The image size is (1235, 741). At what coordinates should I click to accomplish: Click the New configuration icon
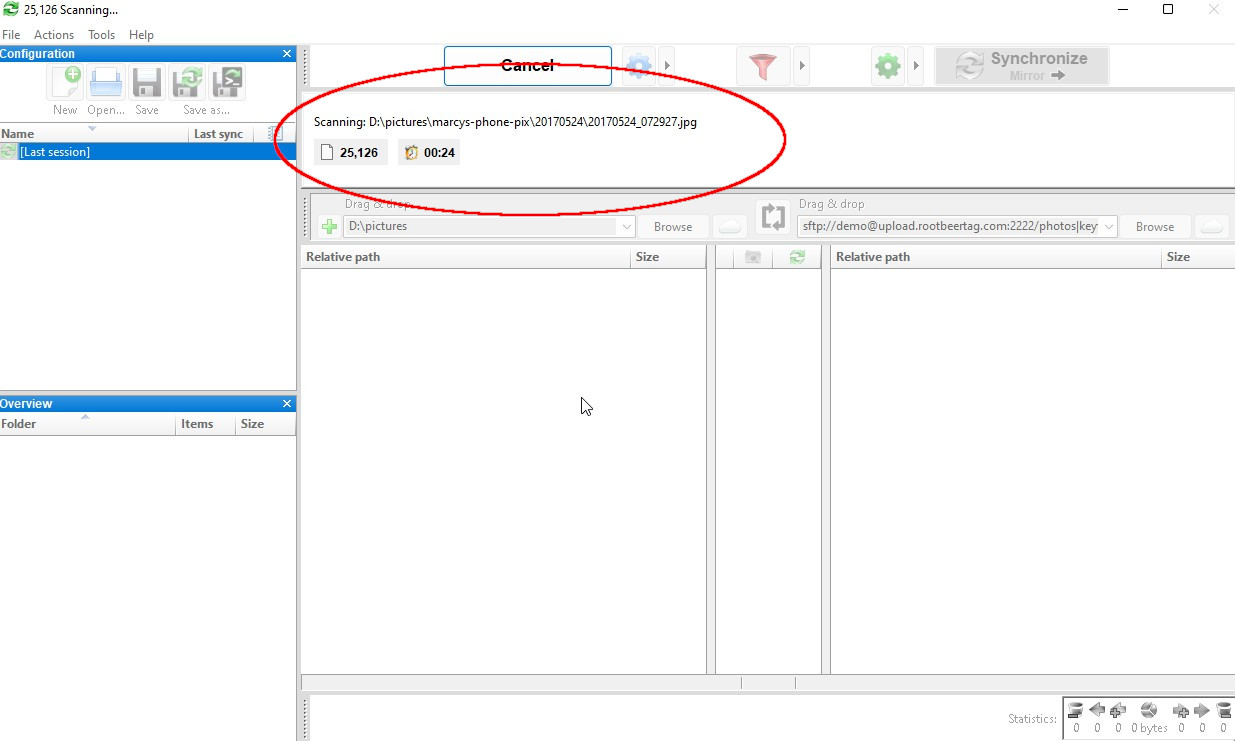click(x=66, y=84)
